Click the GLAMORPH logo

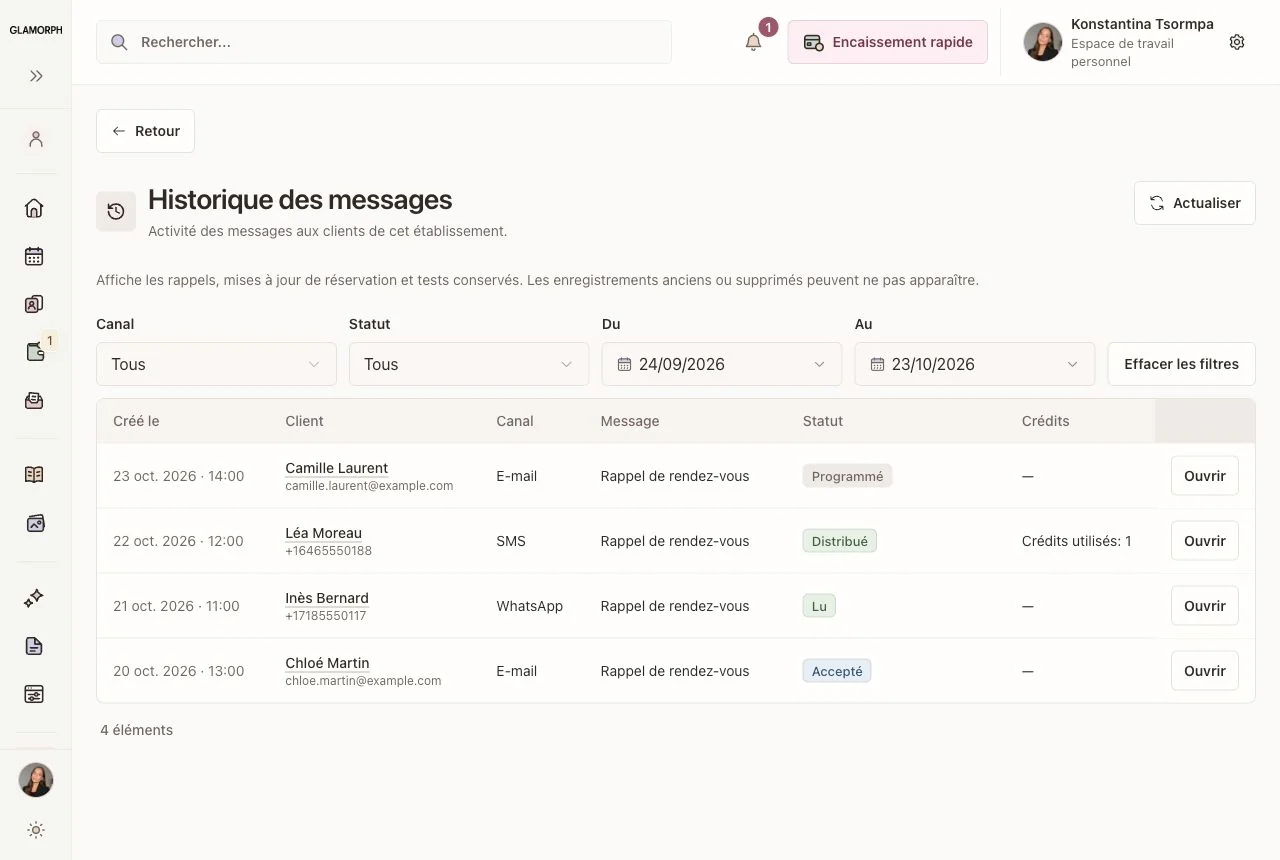click(x=36, y=30)
